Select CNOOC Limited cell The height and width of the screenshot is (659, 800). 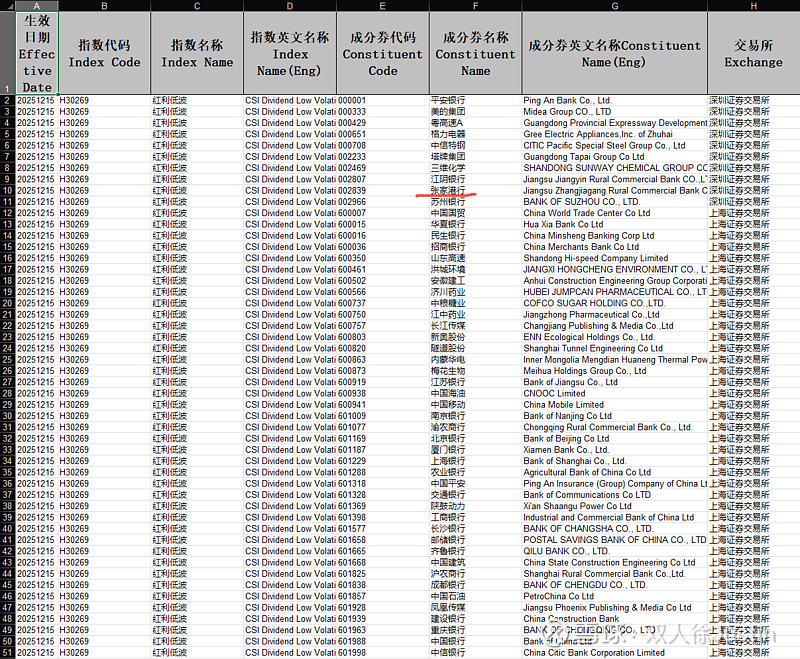point(614,394)
